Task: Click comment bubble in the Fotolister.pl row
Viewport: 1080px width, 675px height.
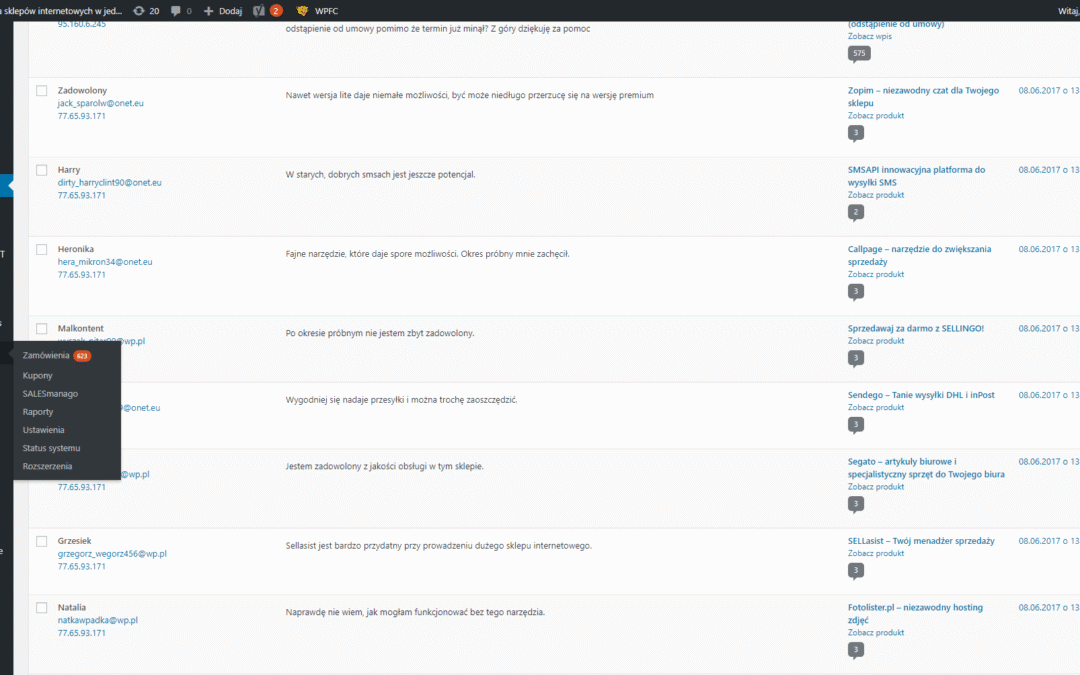Action: click(x=855, y=650)
